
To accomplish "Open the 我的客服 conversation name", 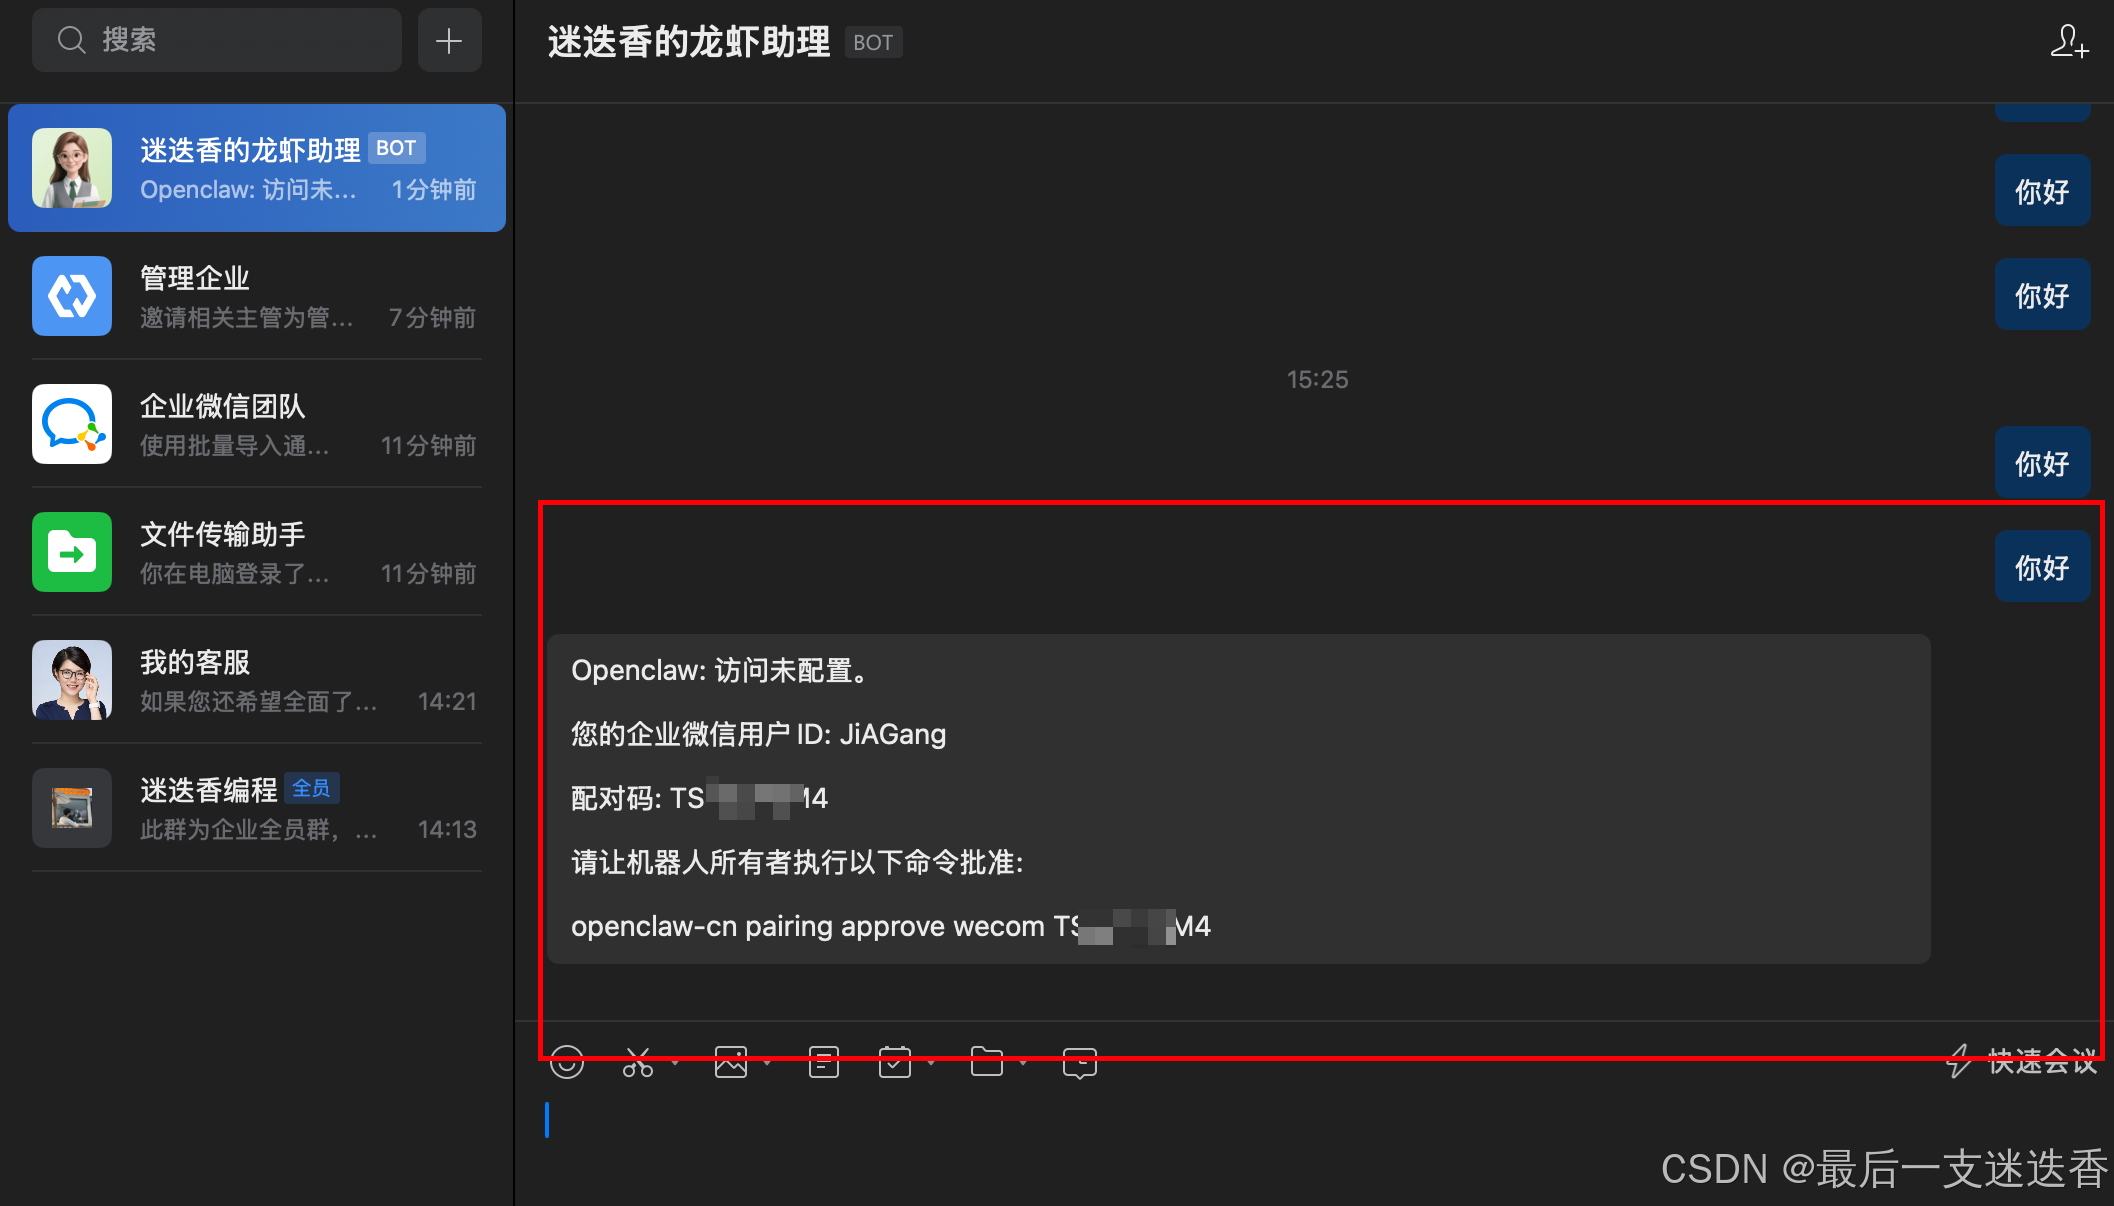I will (x=194, y=662).
